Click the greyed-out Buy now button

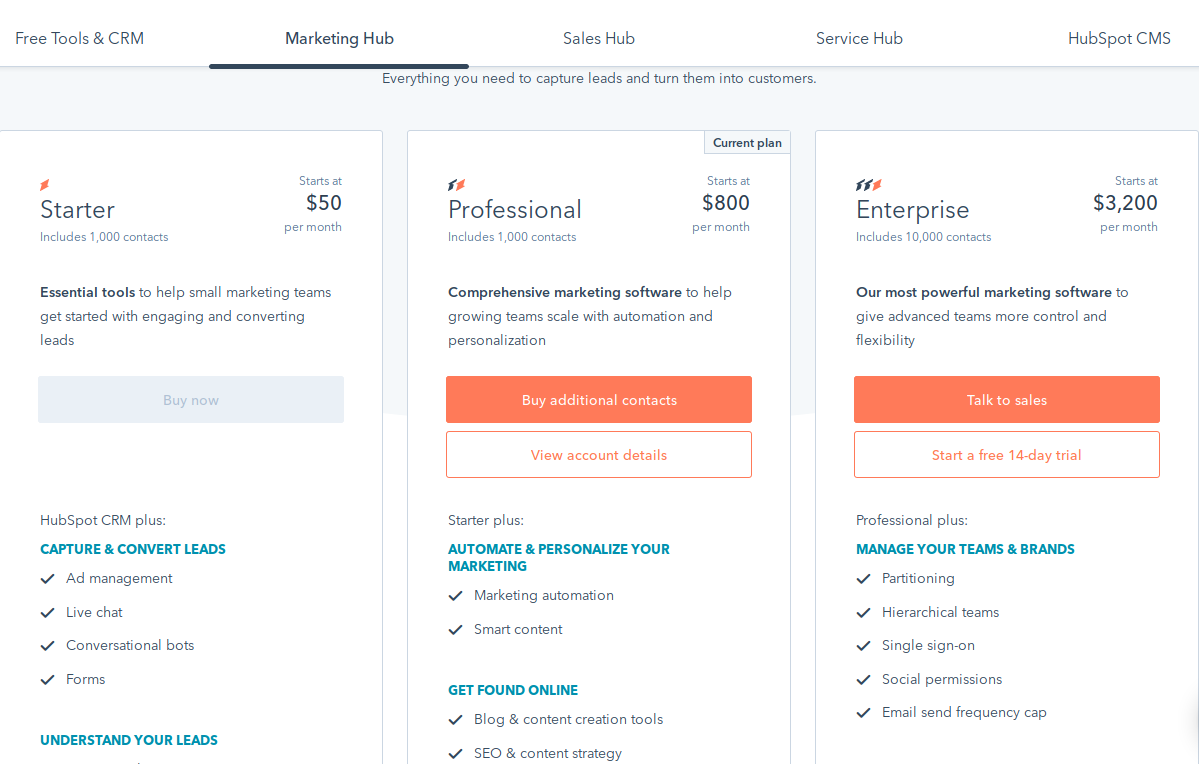[x=191, y=400]
